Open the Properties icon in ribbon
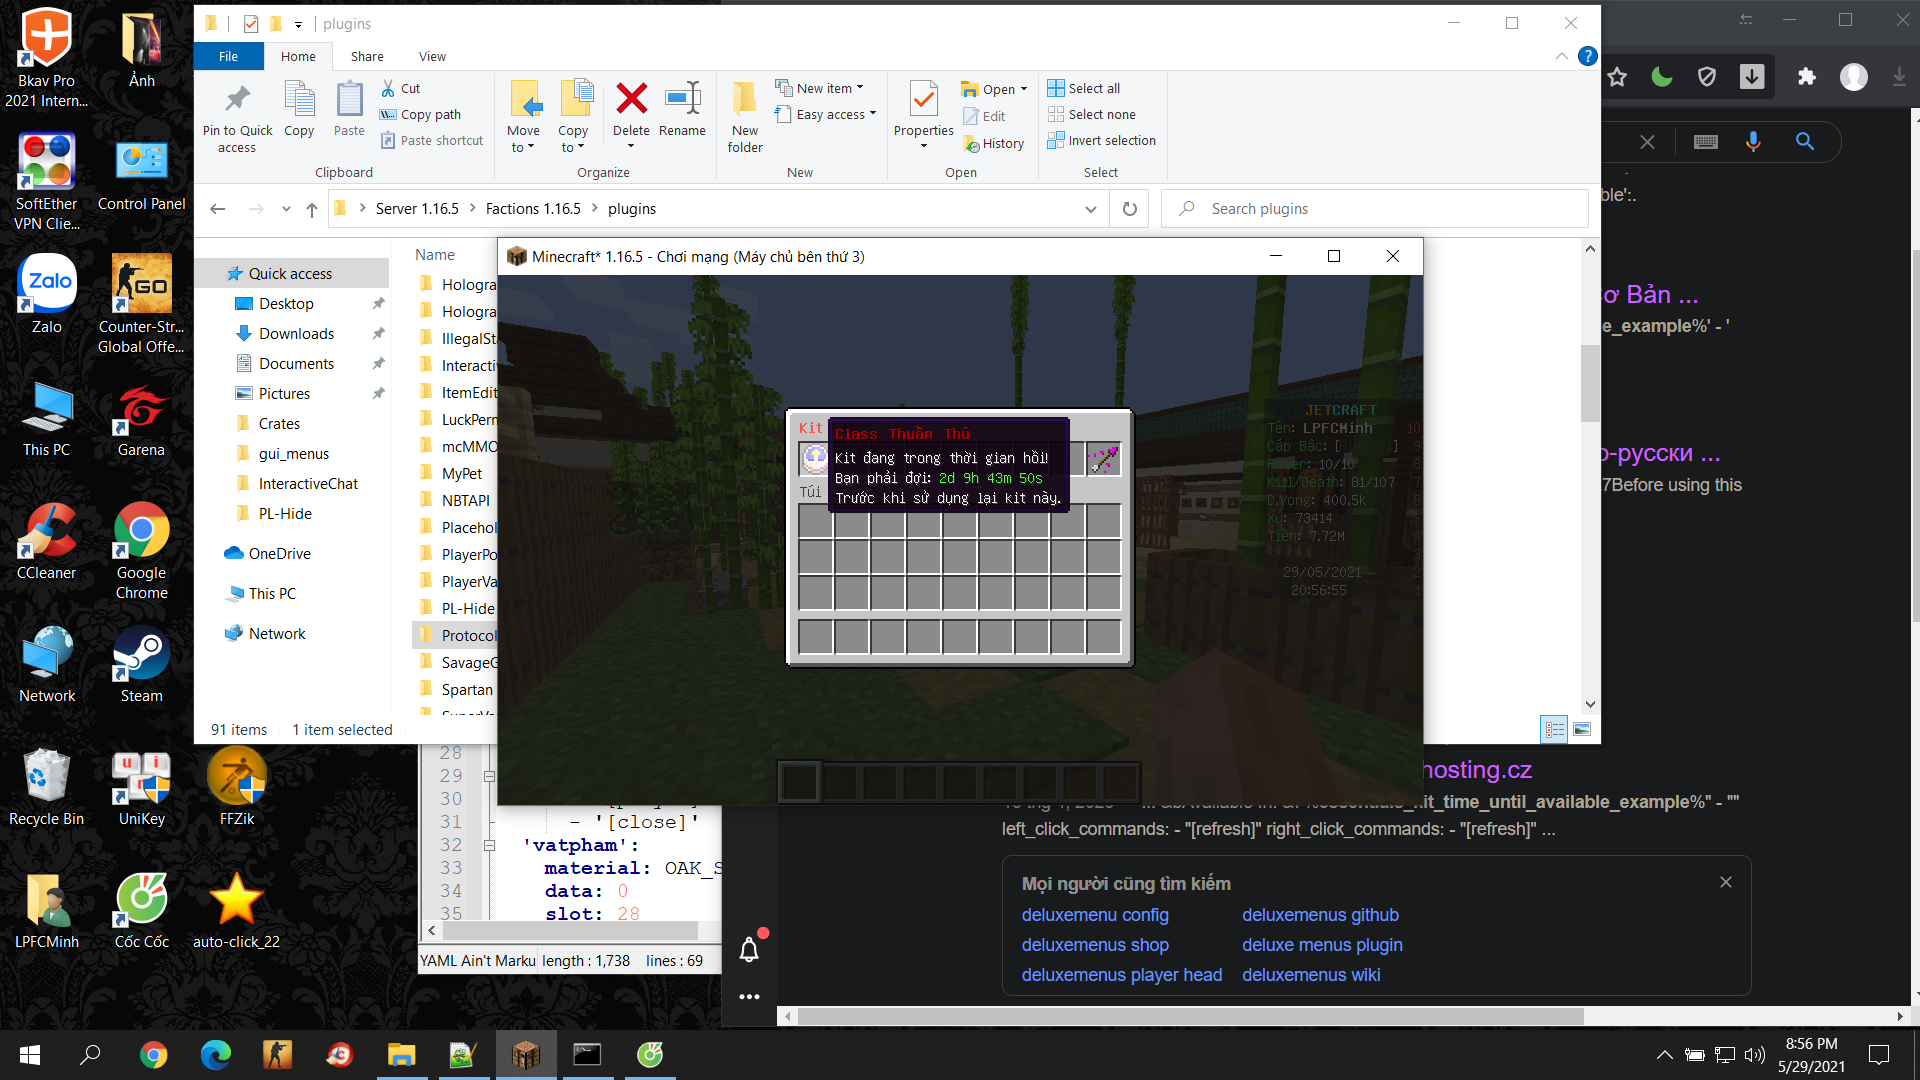Image resolution: width=1920 pixels, height=1080 pixels. 923,100
